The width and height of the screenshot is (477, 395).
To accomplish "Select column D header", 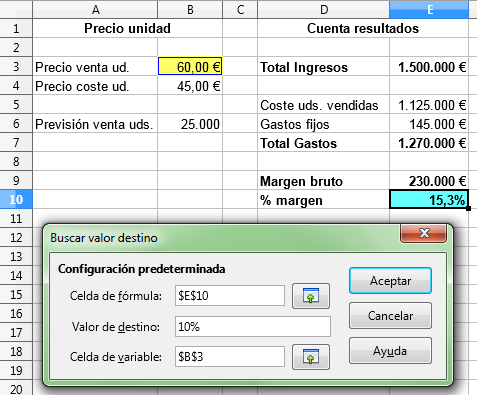I will tap(323, 9).
